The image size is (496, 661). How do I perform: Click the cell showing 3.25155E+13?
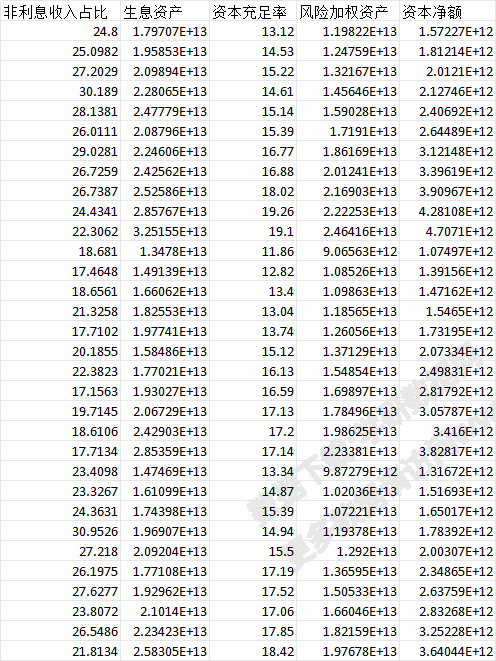tap(165, 231)
